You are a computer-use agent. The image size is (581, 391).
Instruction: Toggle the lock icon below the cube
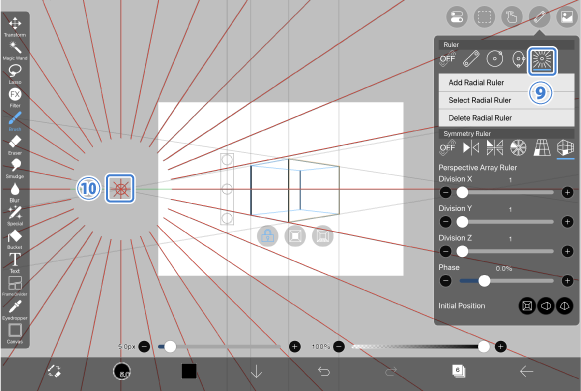click(x=268, y=236)
